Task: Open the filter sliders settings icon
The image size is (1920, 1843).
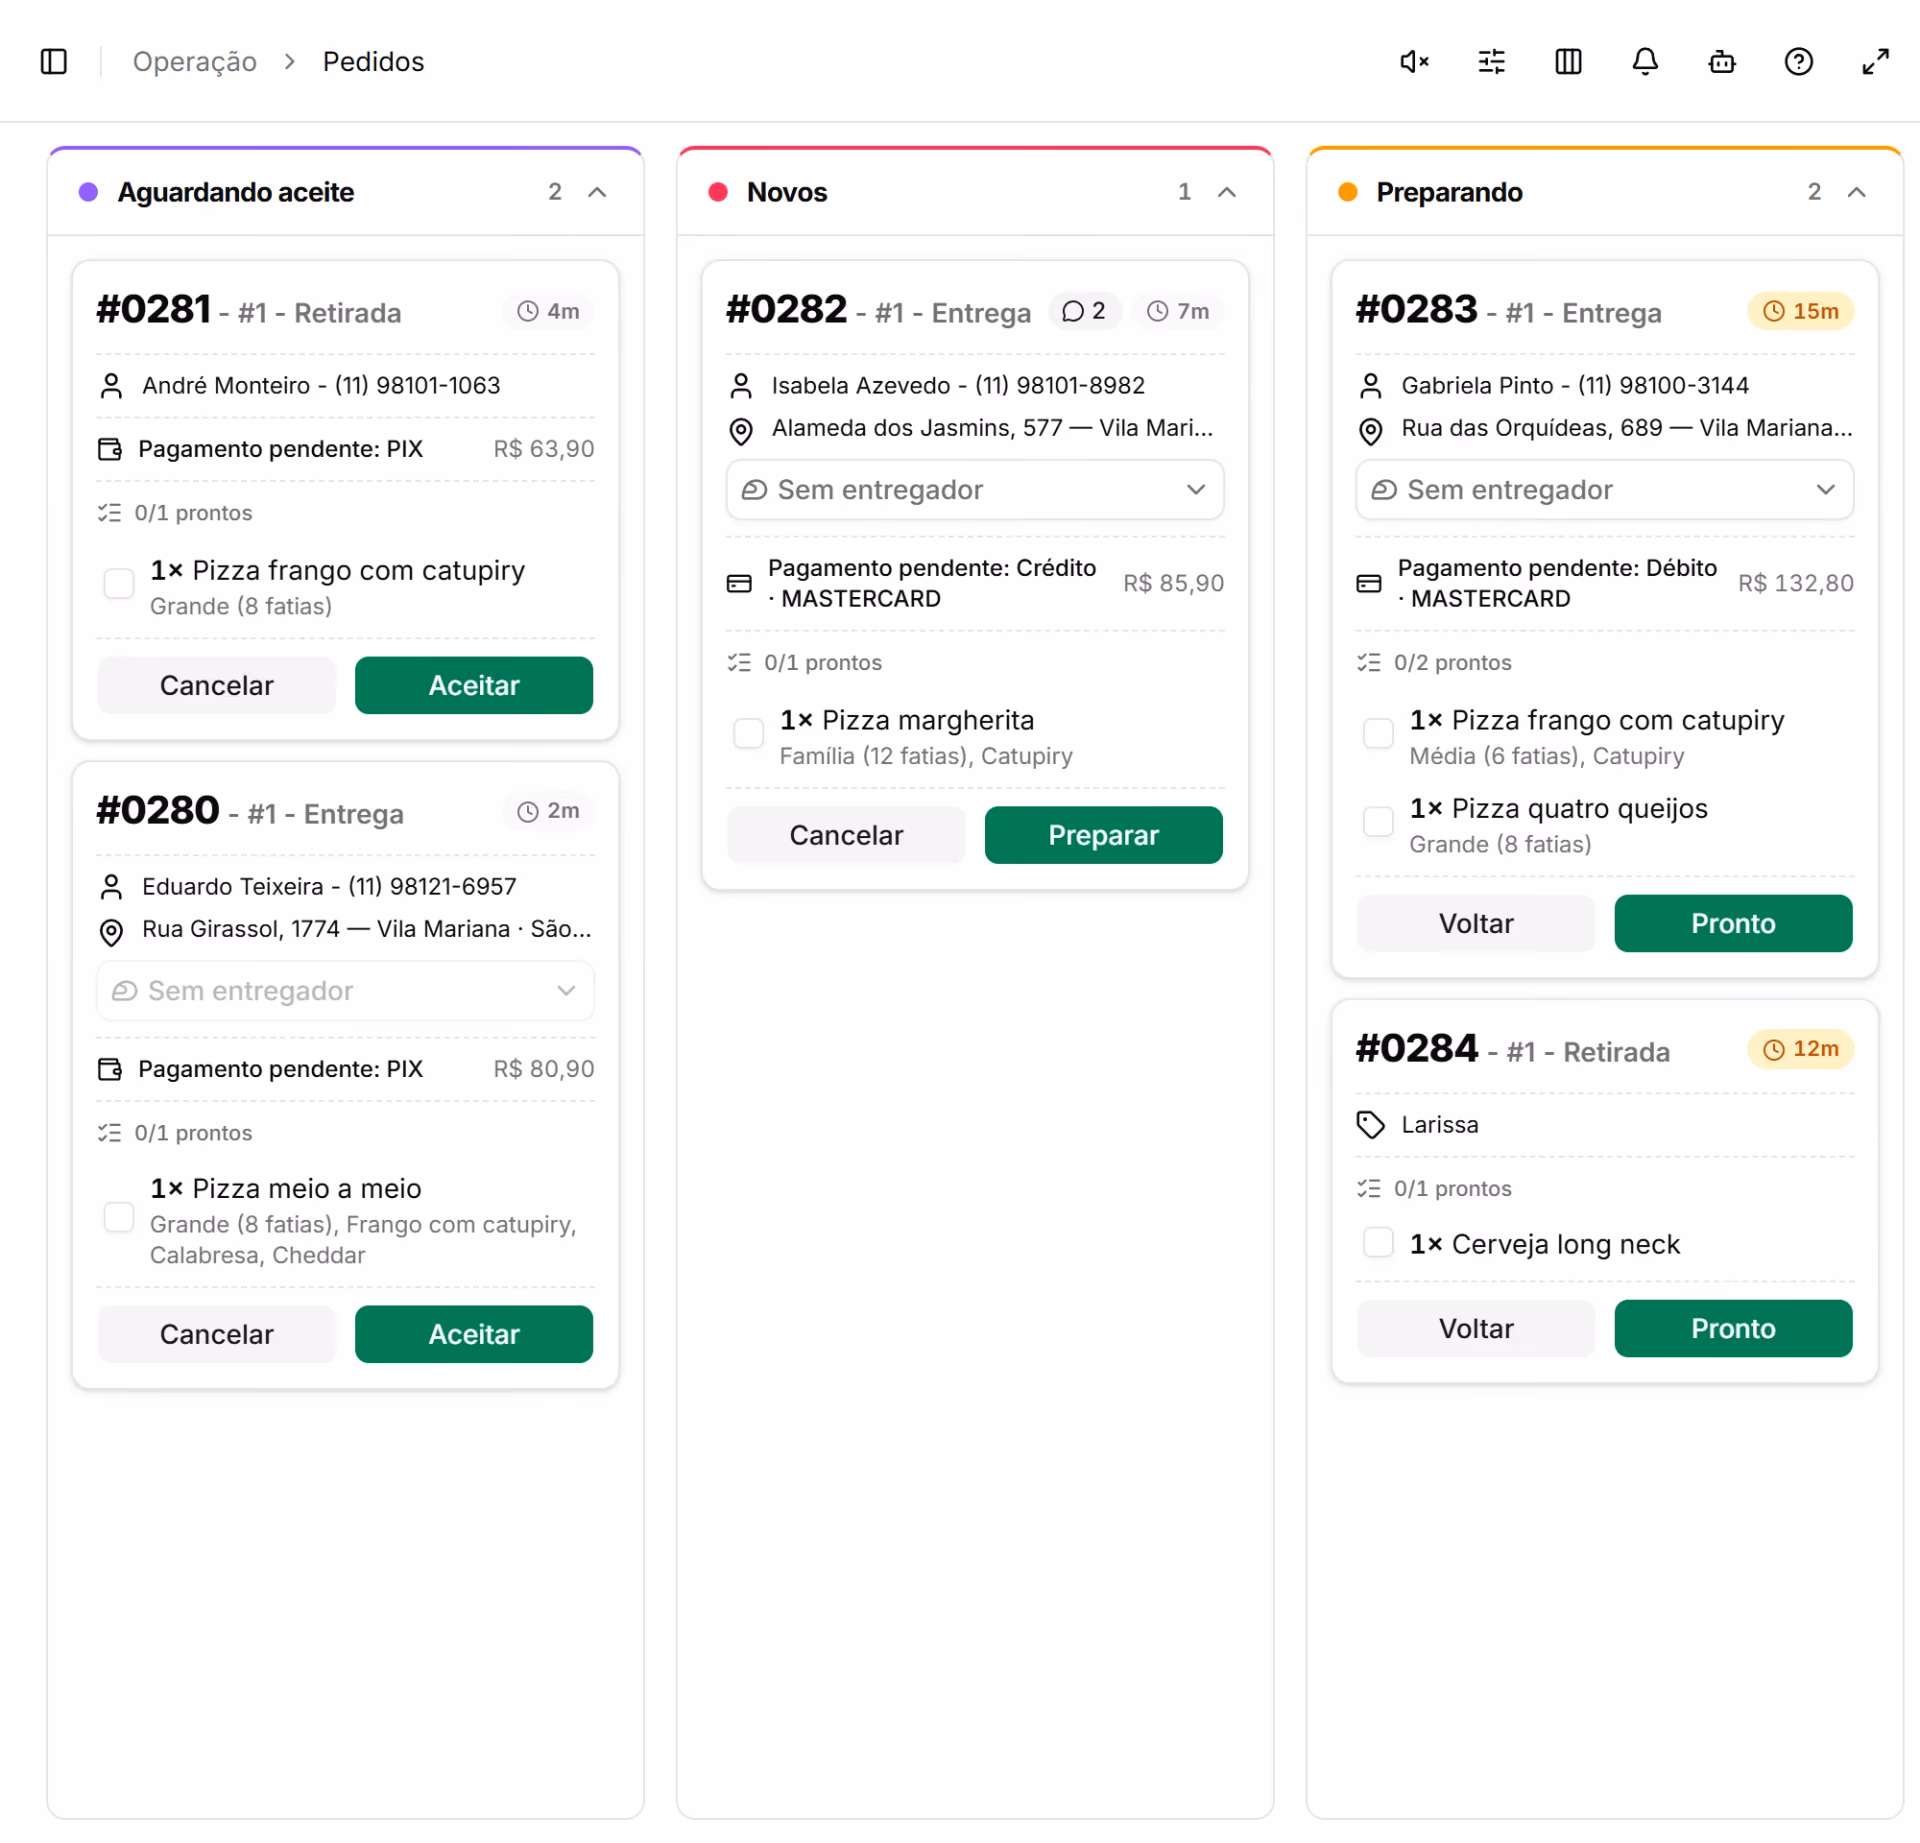Action: tap(1491, 62)
